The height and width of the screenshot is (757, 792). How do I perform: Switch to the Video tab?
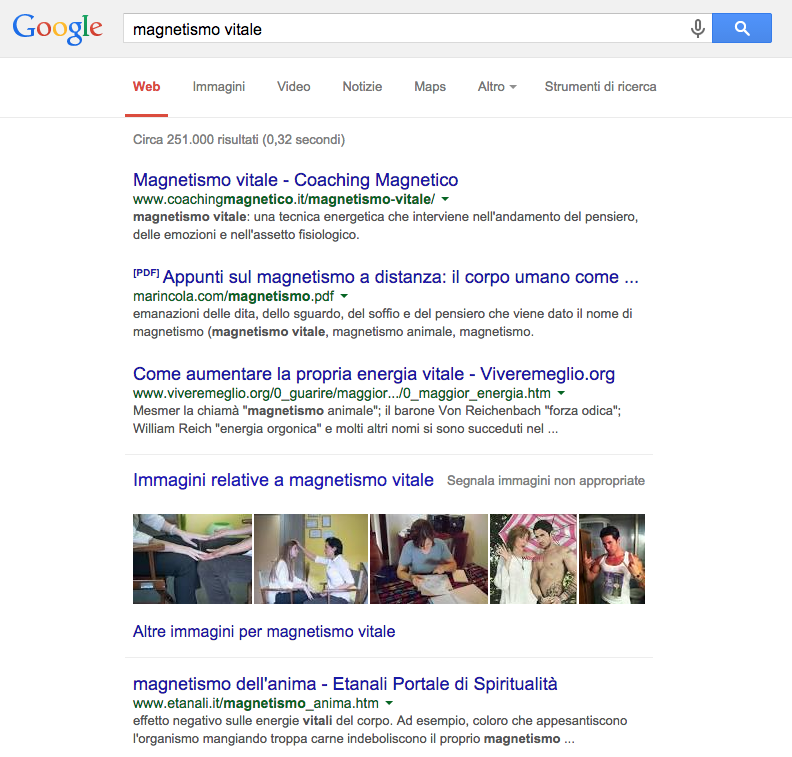[x=293, y=87]
